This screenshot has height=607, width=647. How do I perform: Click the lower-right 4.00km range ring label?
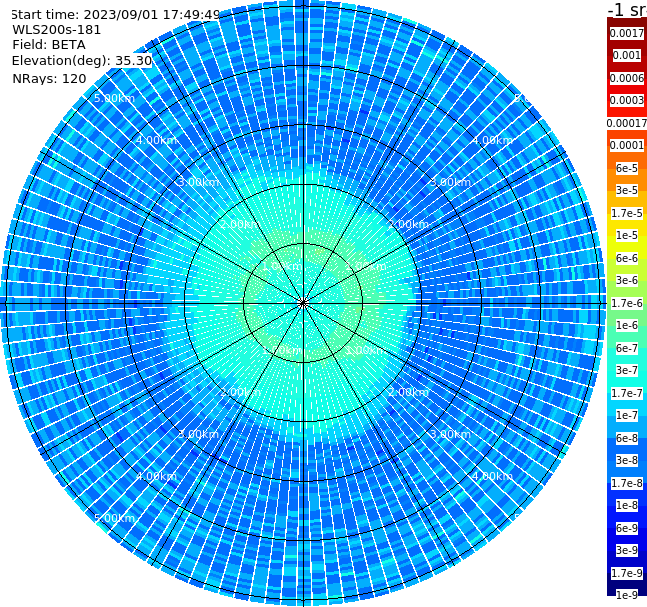pos(493,476)
